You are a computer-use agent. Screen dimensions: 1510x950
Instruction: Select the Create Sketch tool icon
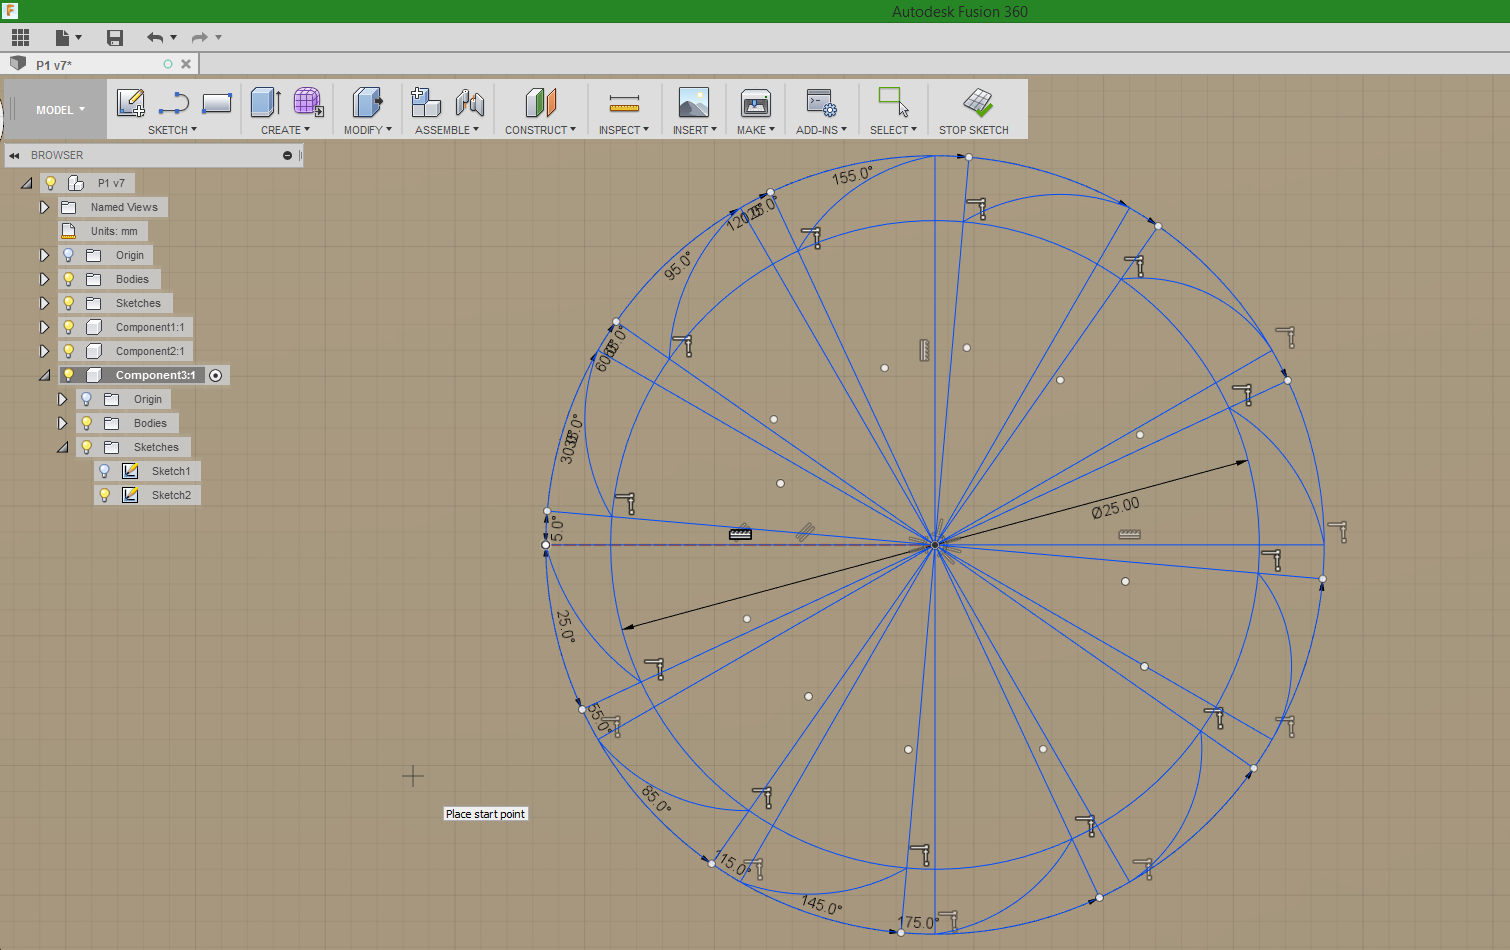(x=131, y=102)
